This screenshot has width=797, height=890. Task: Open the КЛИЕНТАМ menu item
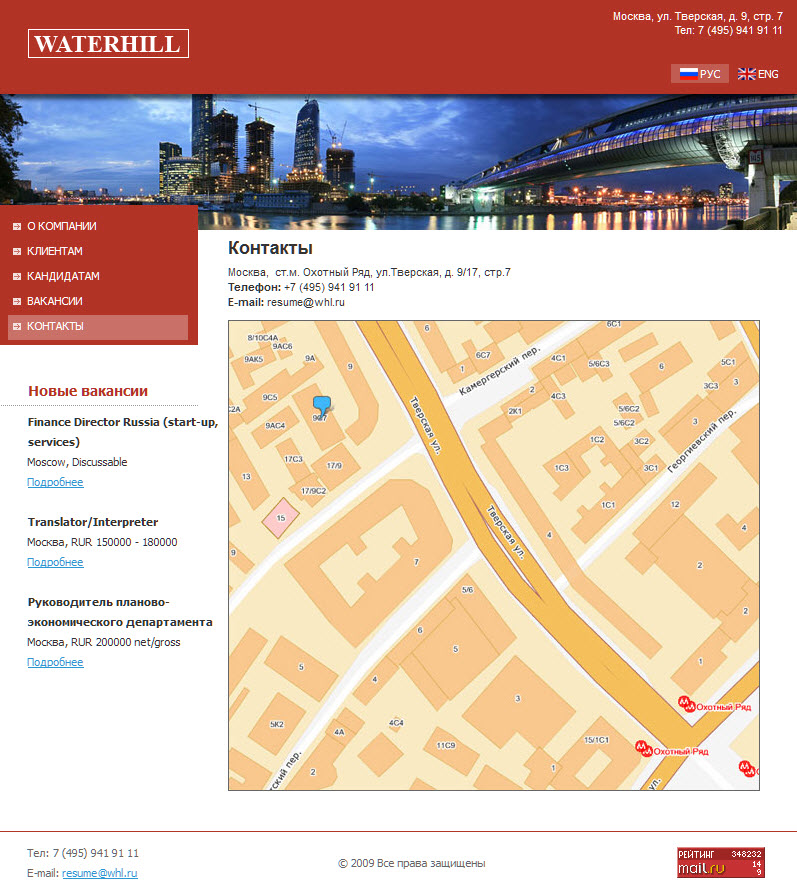(54, 251)
